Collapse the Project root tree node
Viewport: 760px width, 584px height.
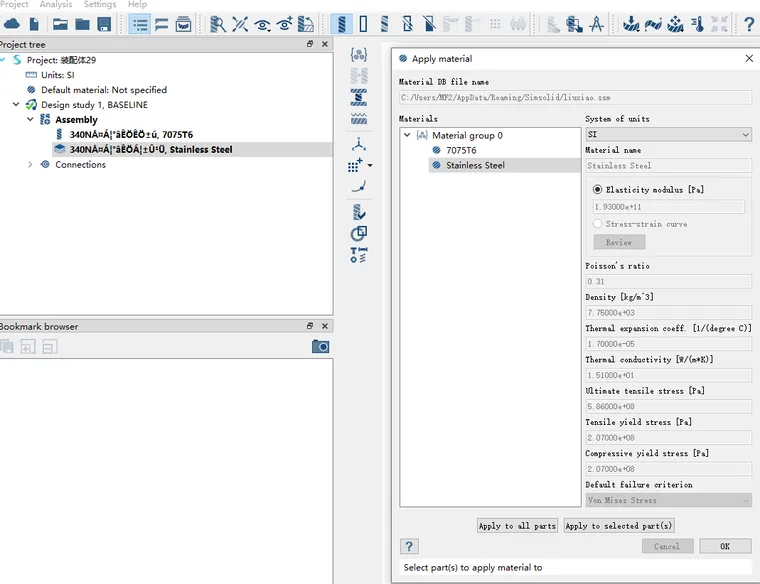[x=3, y=60]
